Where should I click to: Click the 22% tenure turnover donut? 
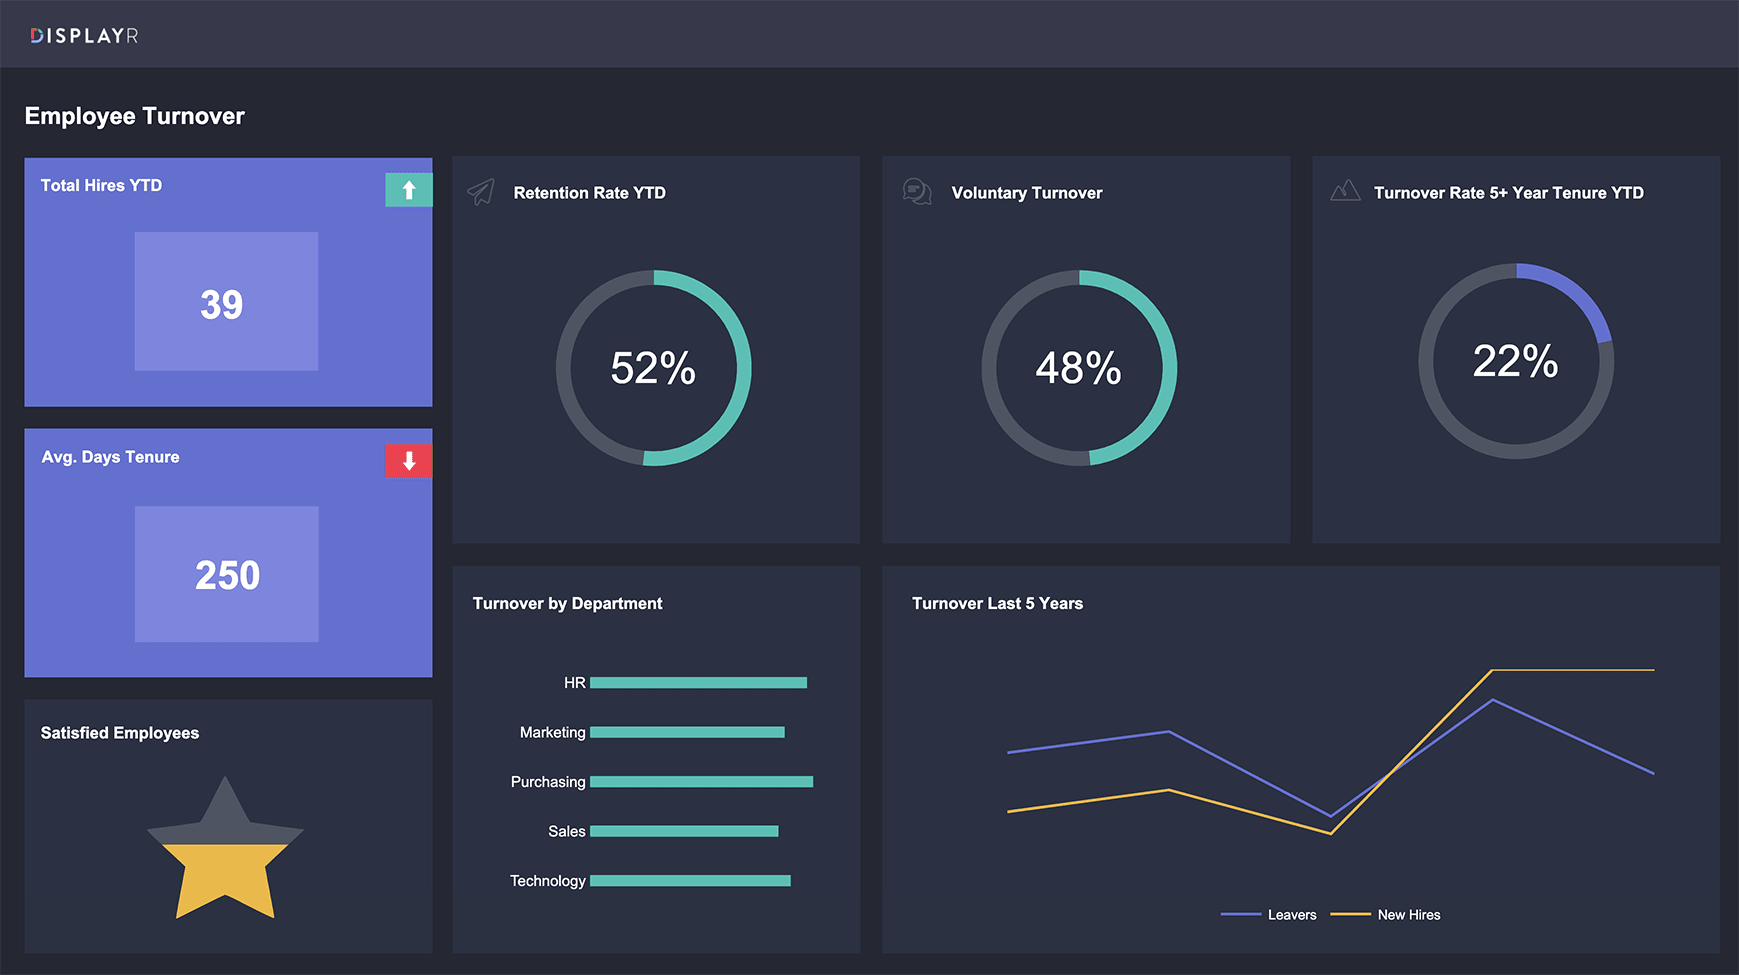[x=1515, y=361]
